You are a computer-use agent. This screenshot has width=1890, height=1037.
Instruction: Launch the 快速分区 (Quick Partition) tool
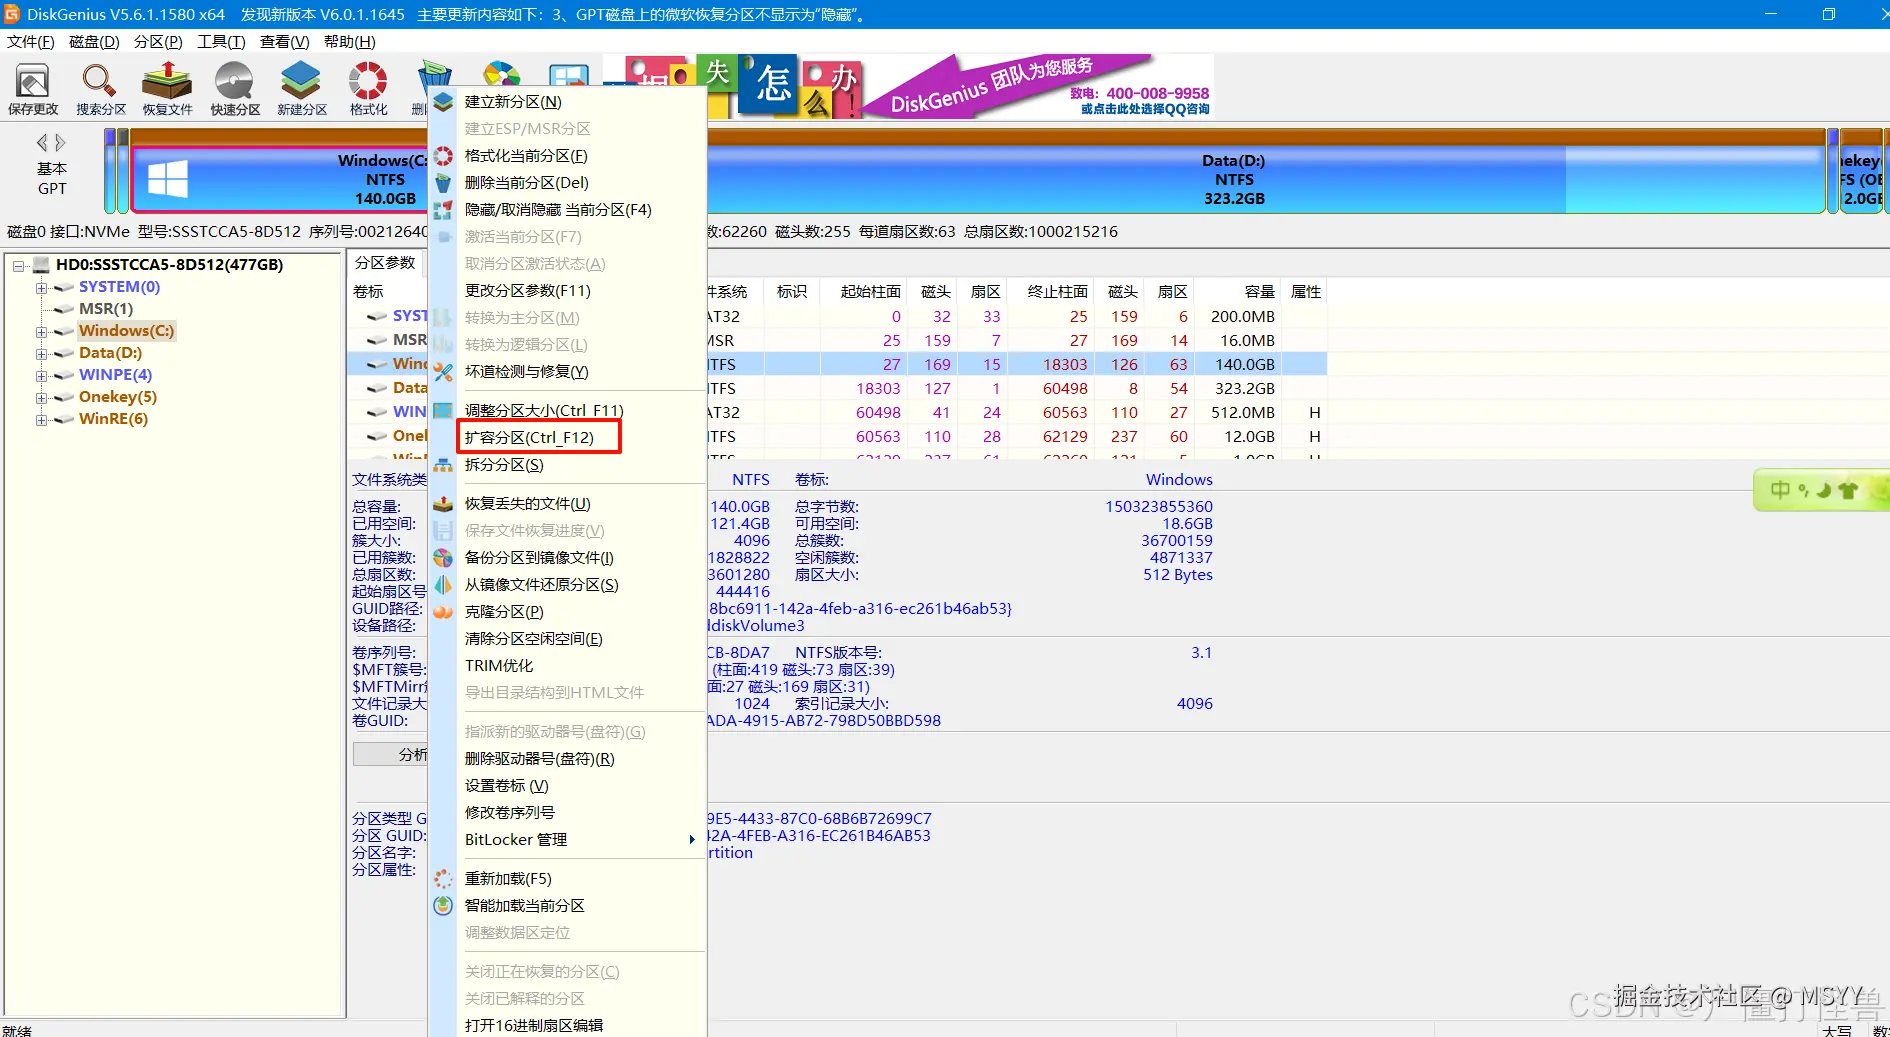tap(235, 89)
